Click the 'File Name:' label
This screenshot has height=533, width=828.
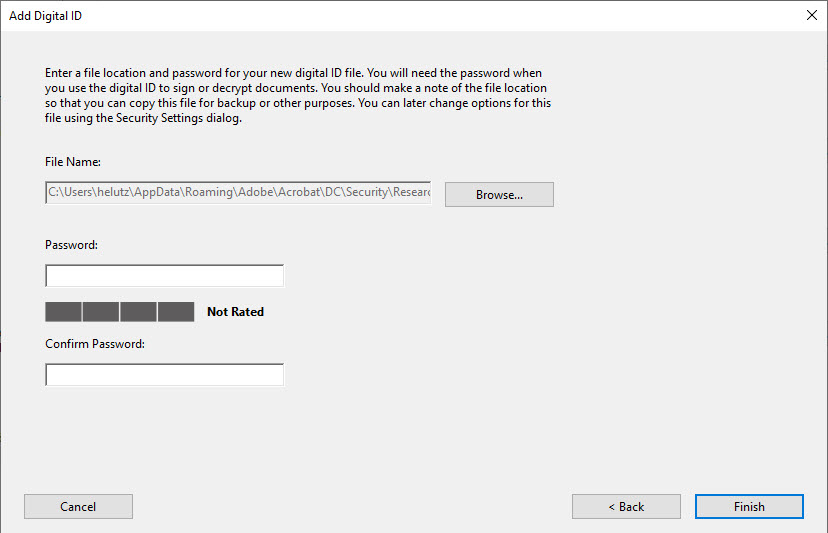tap(73, 161)
